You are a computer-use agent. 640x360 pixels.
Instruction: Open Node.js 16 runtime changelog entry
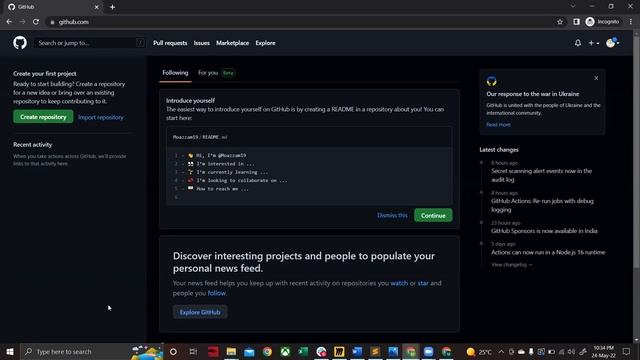tap(548, 252)
